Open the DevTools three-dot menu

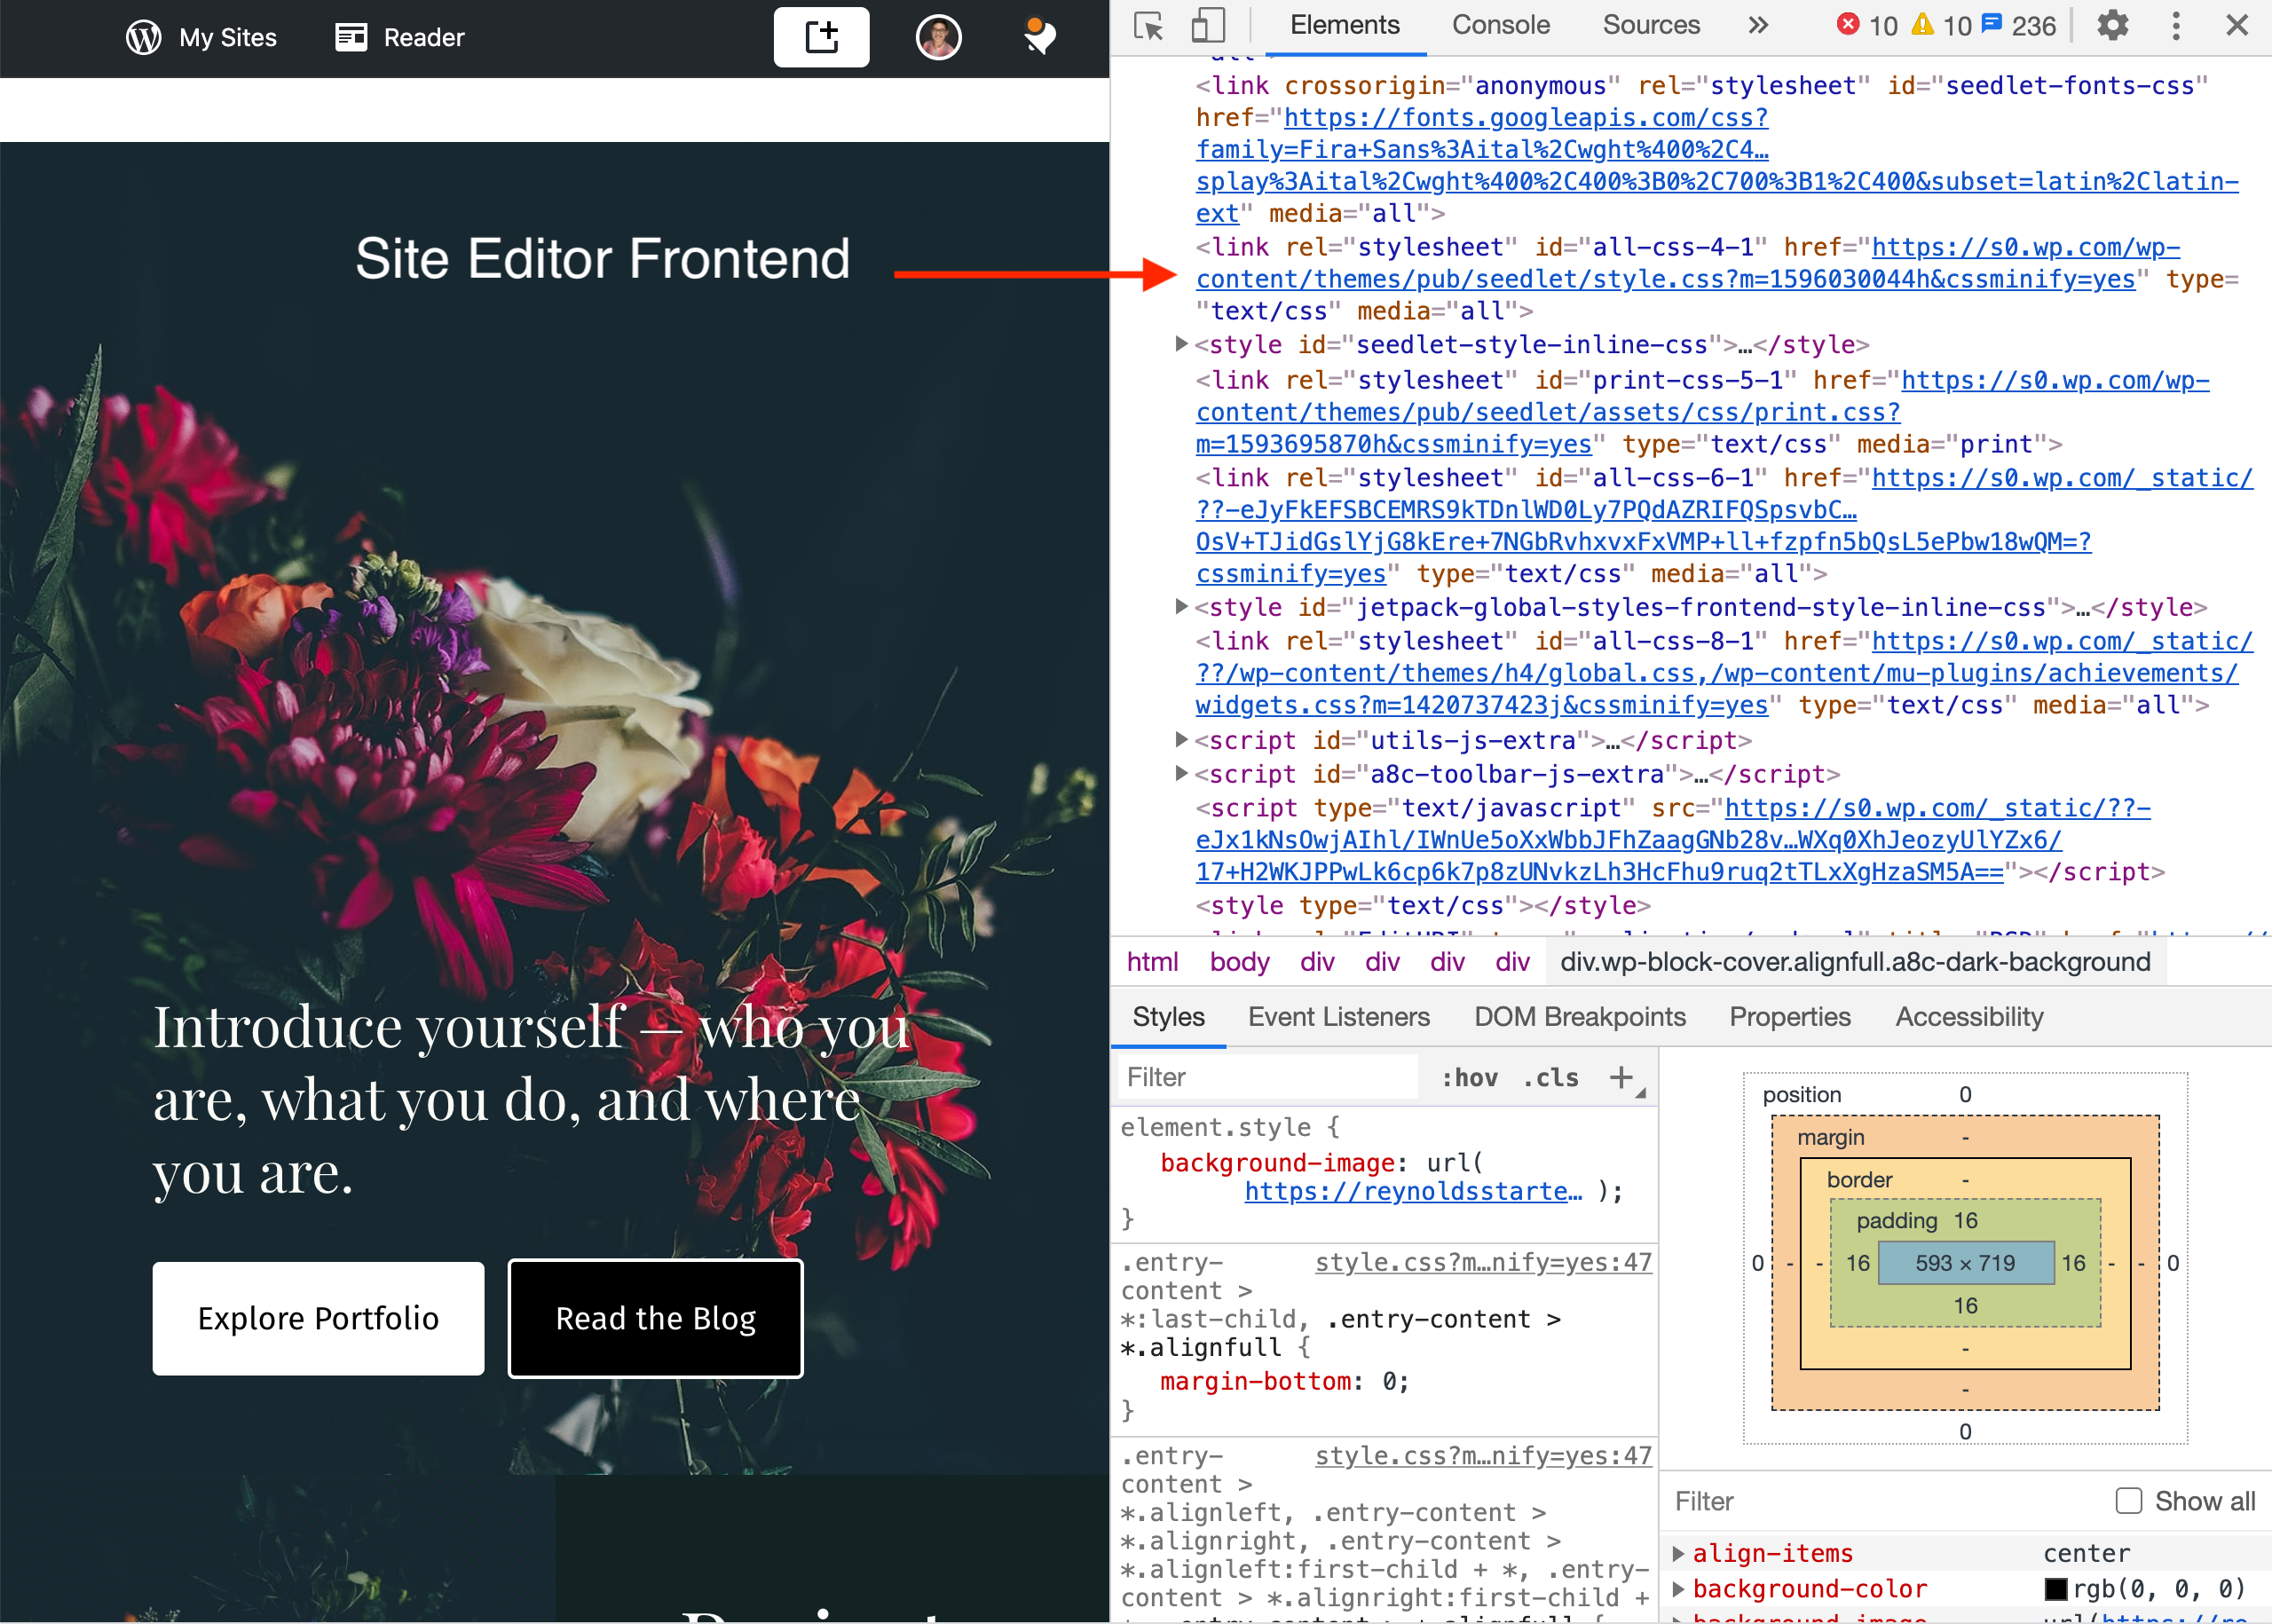2176,25
